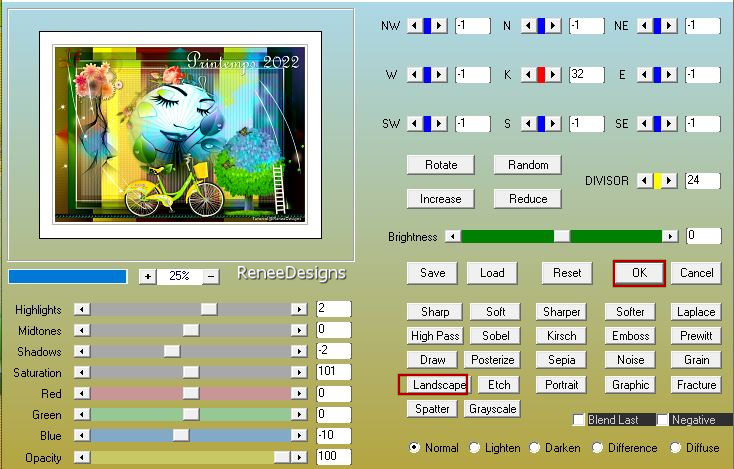Select the Darken radio button
734x469 pixels.
[x=535, y=447]
